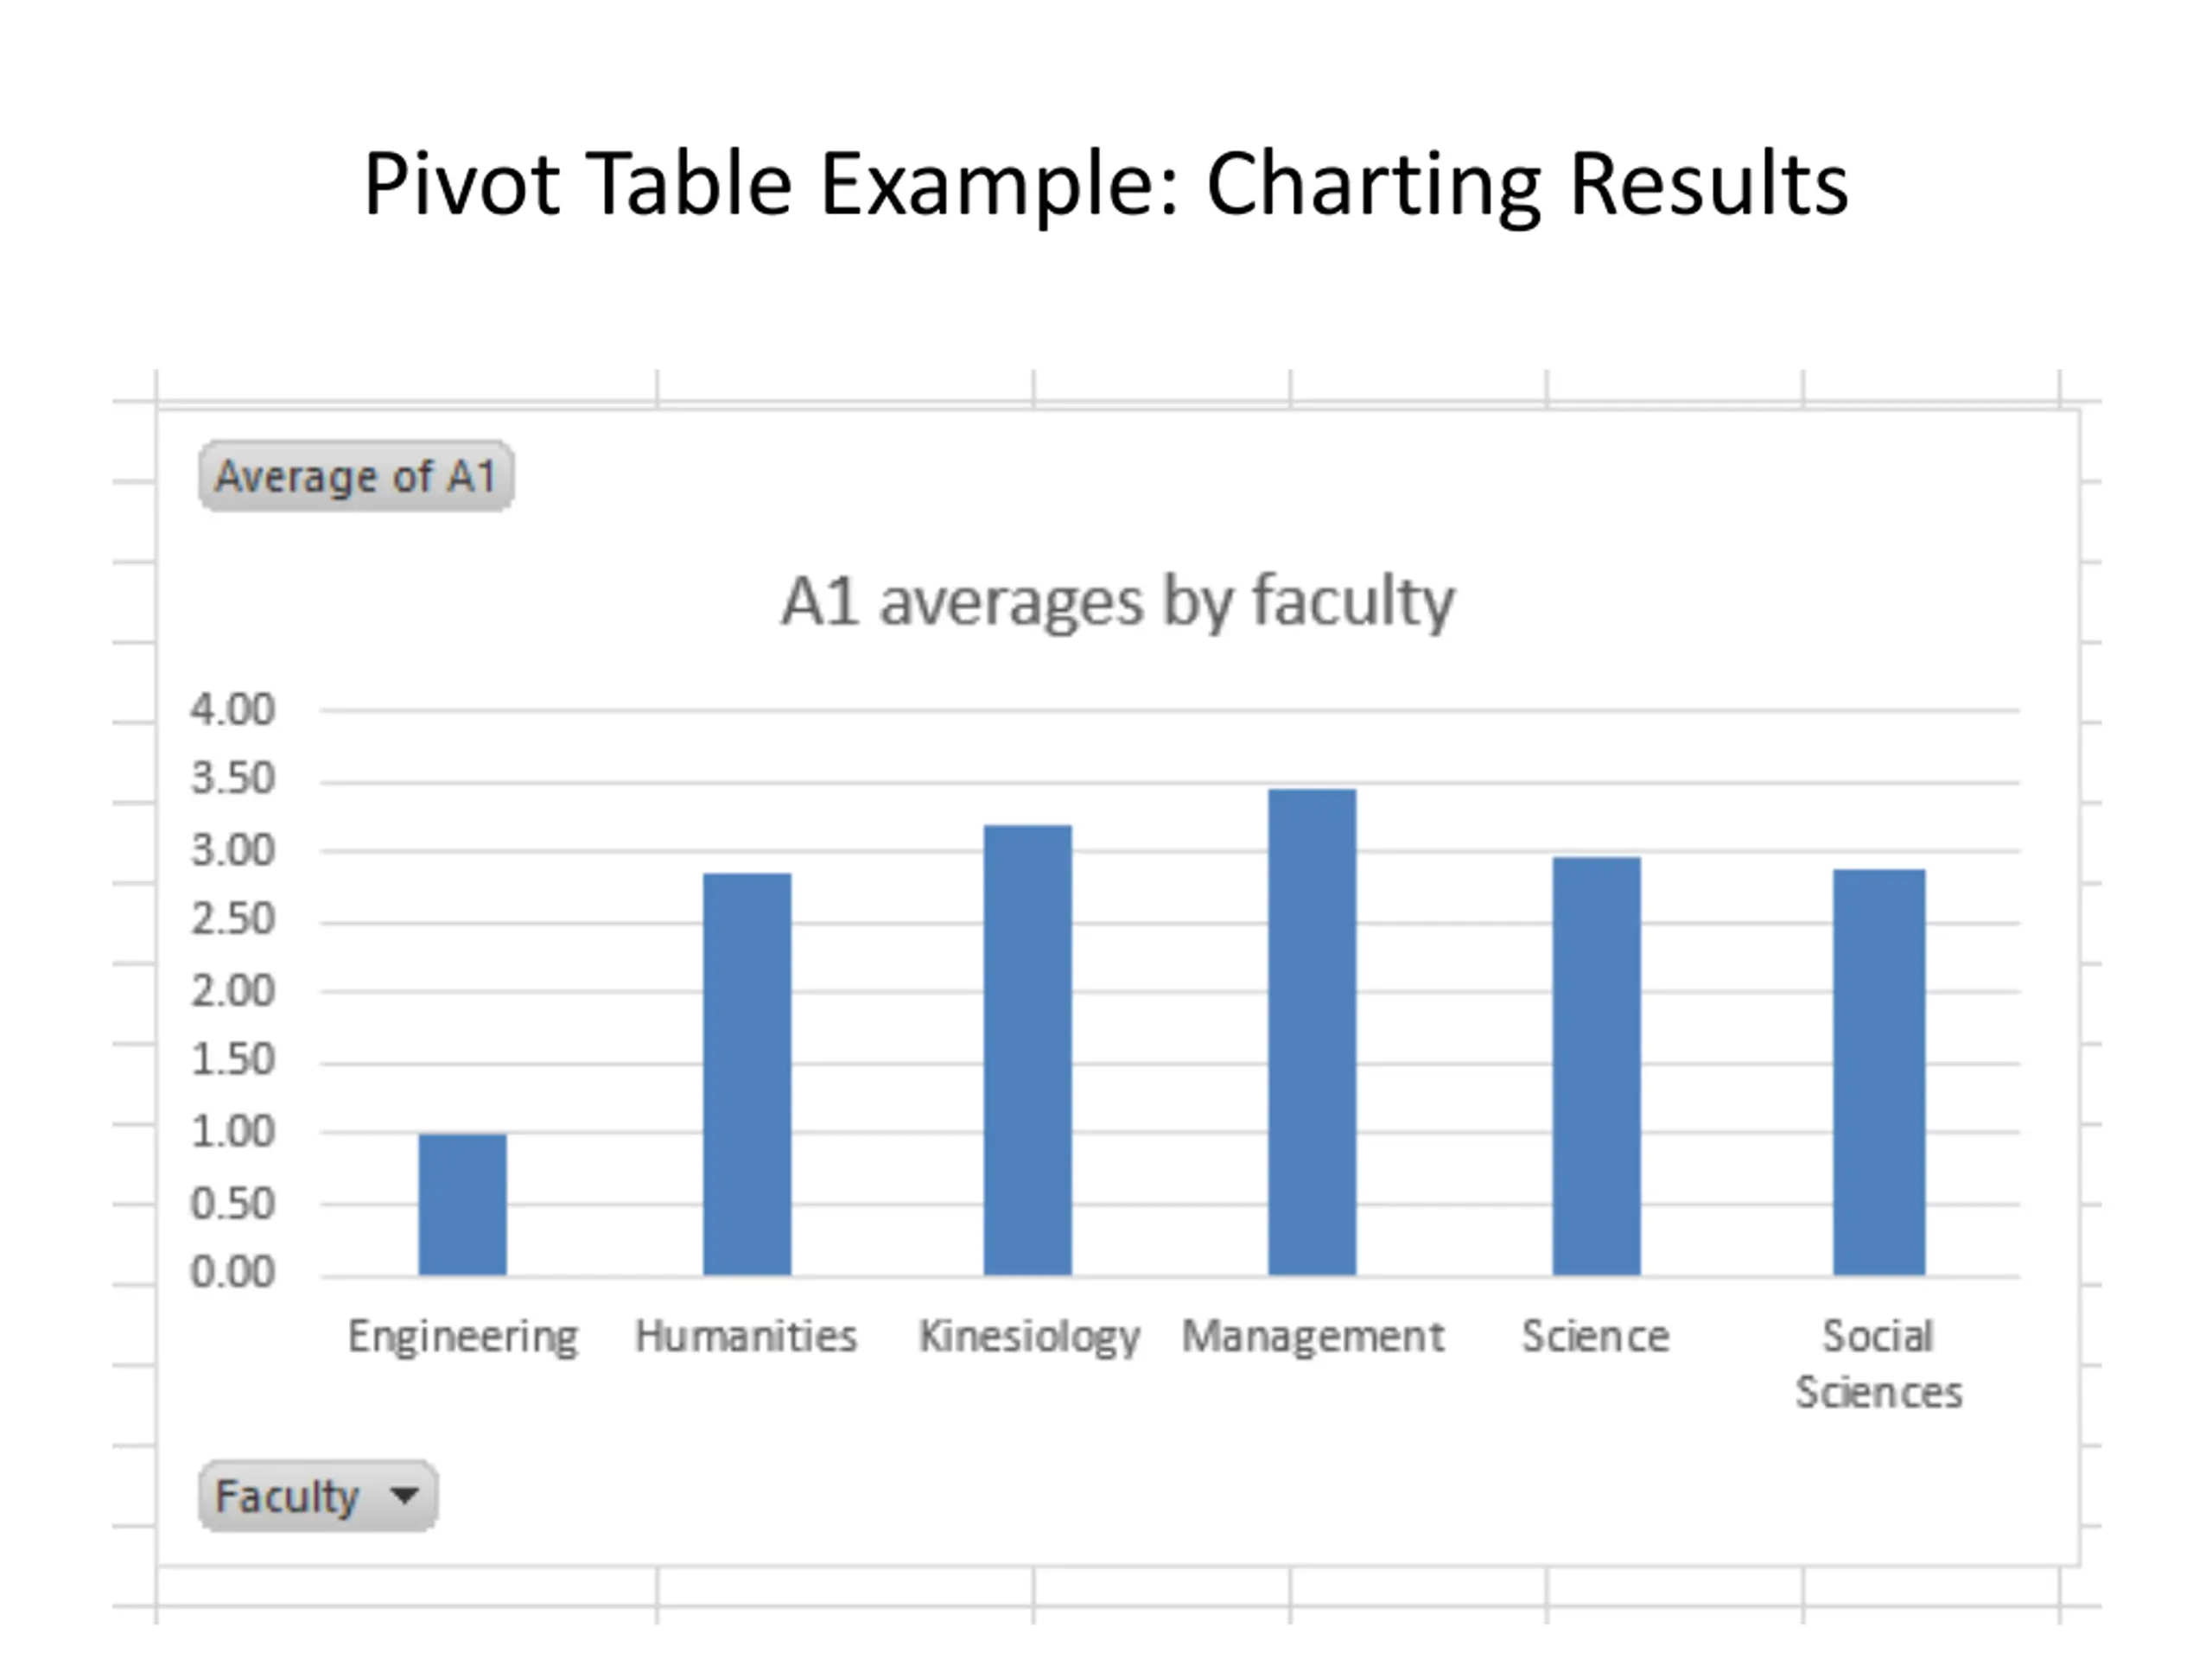
Task: Click the 0.00 vertical axis value
Action: click(x=232, y=1273)
